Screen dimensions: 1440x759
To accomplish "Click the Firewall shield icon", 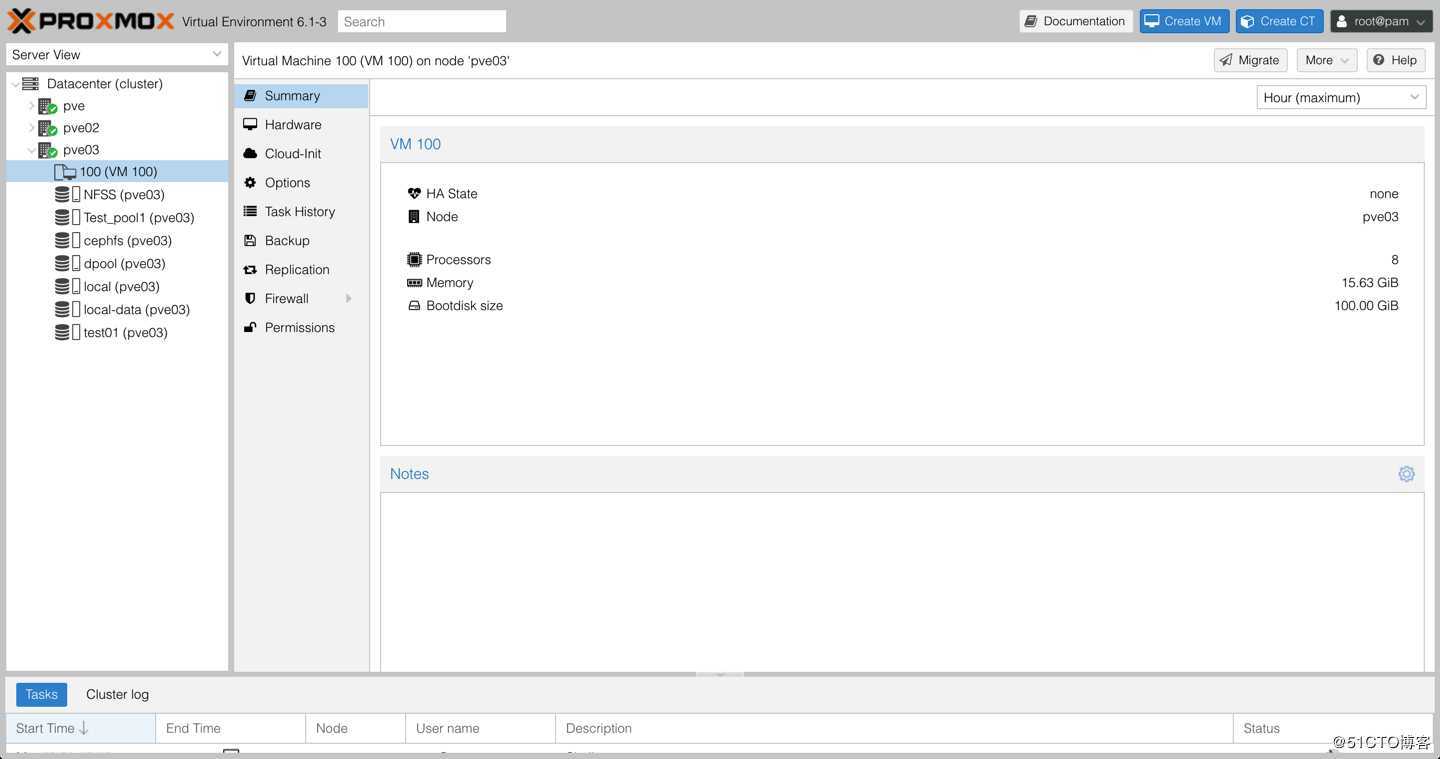I will [250, 299].
